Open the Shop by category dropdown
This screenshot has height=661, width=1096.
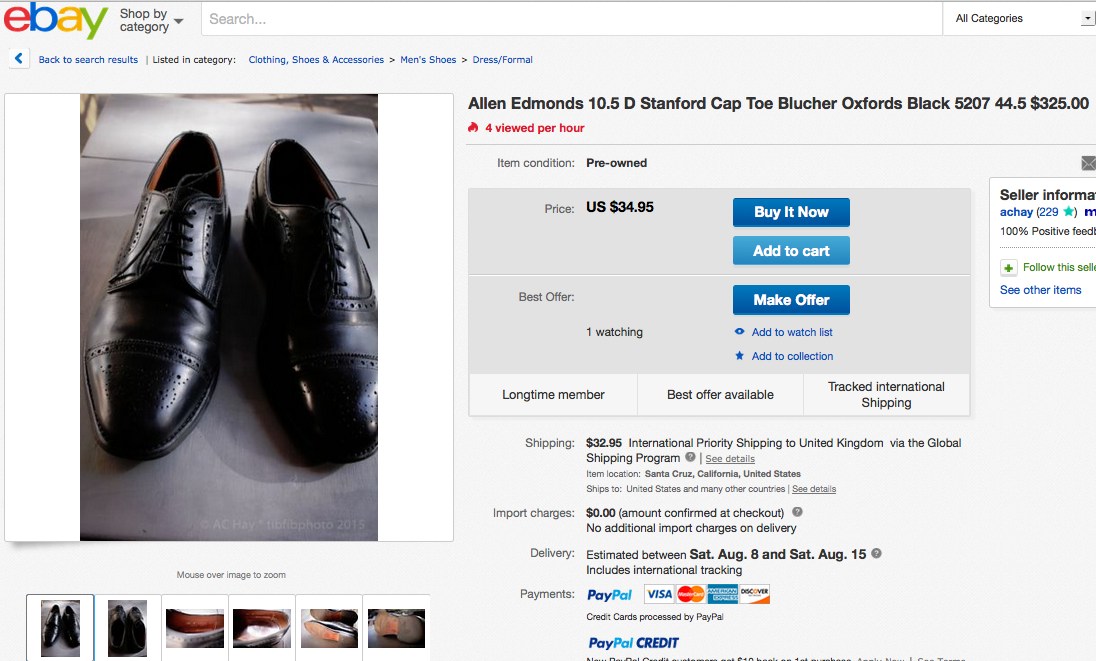[145, 17]
